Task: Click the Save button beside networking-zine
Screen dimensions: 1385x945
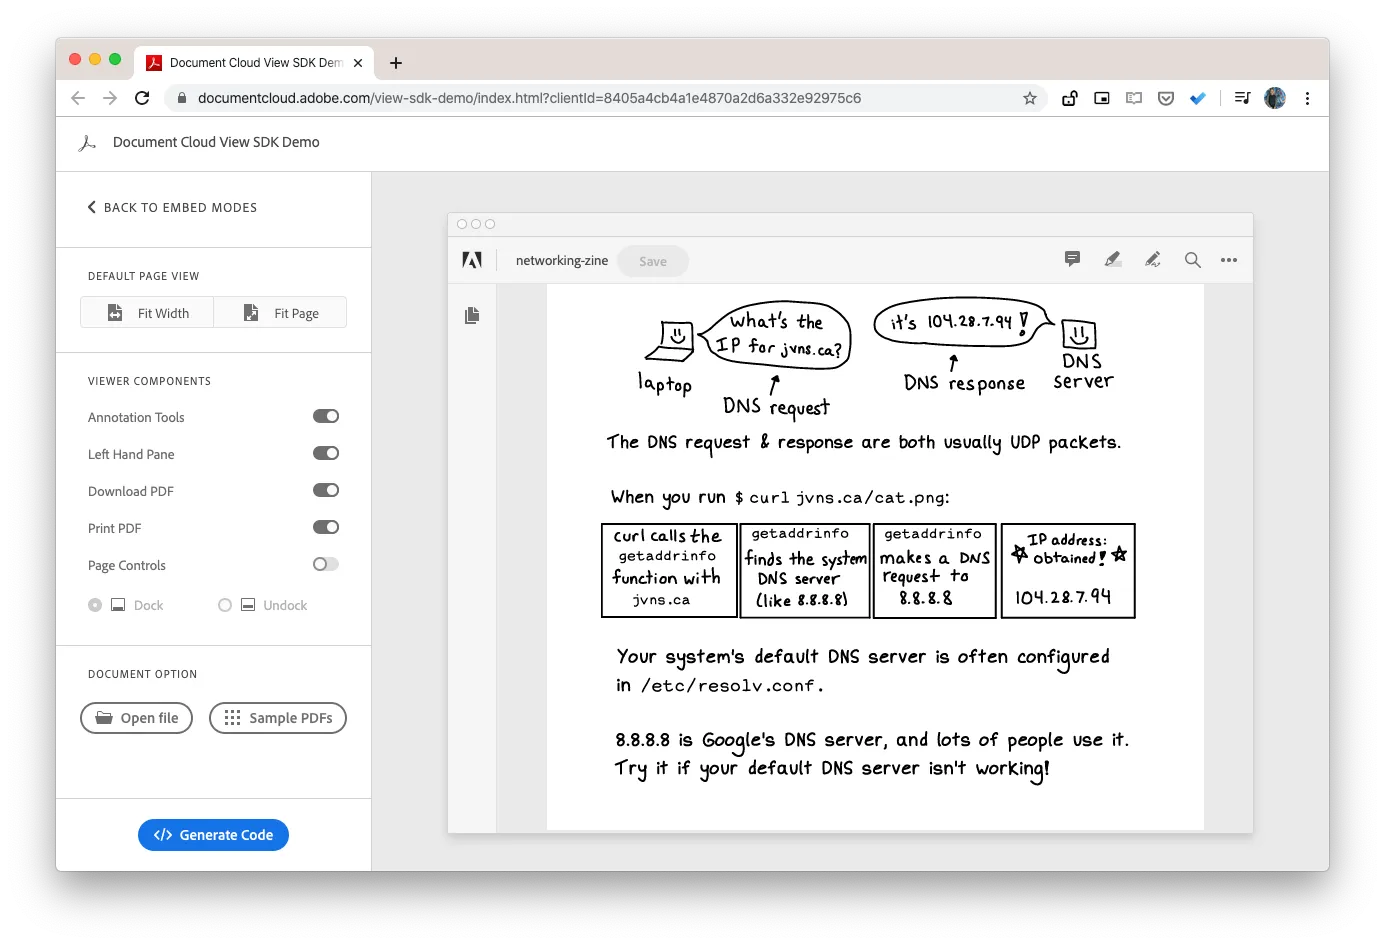Action: coord(652,261)
